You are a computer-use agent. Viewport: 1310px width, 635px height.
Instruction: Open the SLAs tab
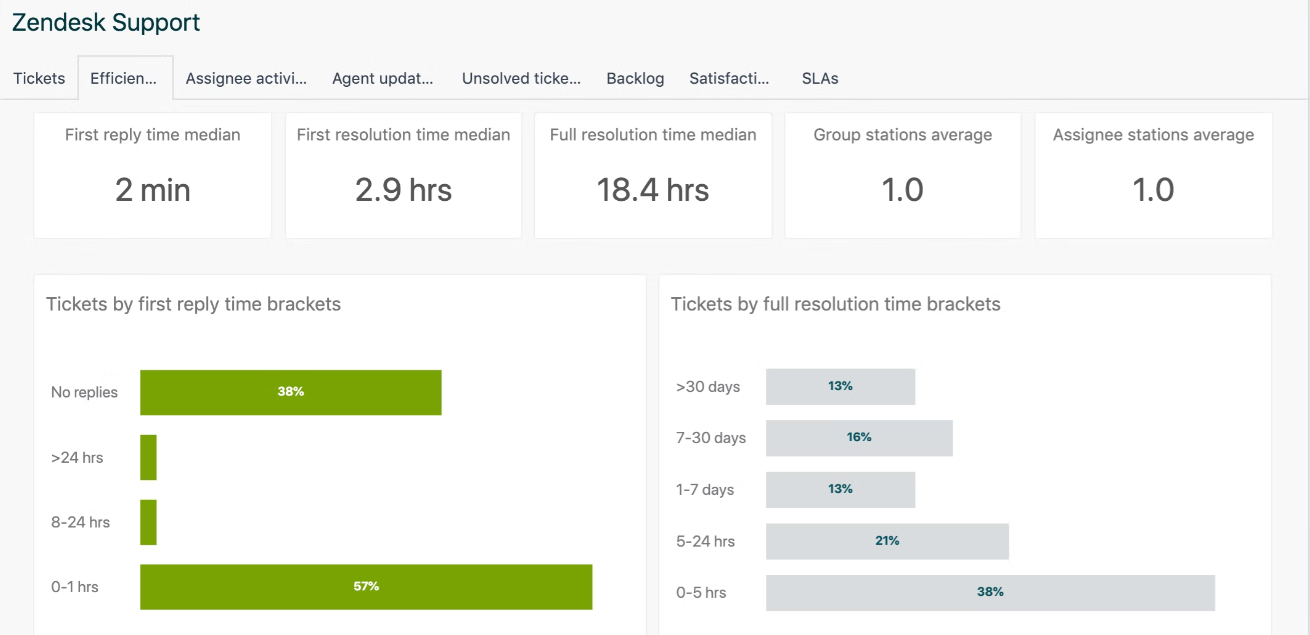click(820, 78)
